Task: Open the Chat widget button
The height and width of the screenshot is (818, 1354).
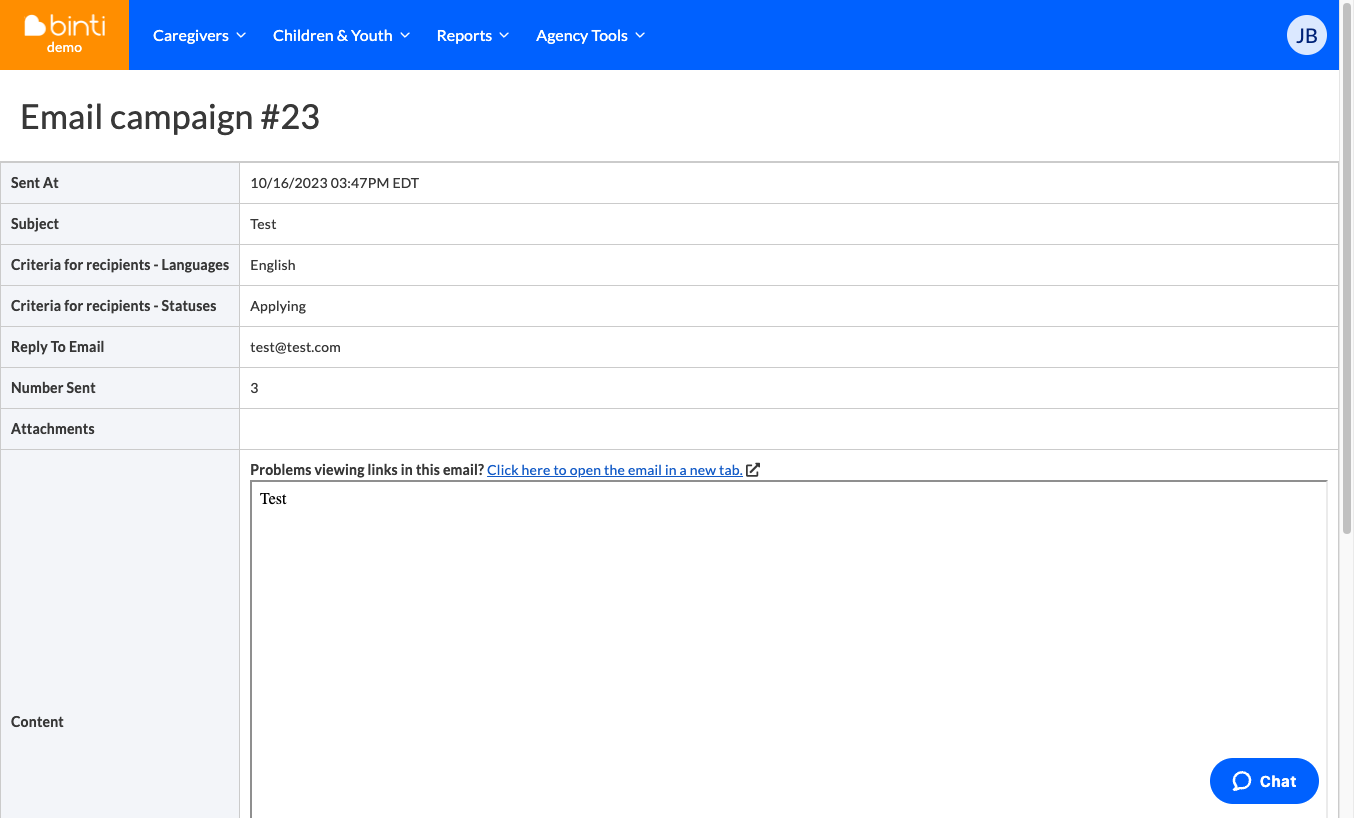Action: tap(1264, 781)
